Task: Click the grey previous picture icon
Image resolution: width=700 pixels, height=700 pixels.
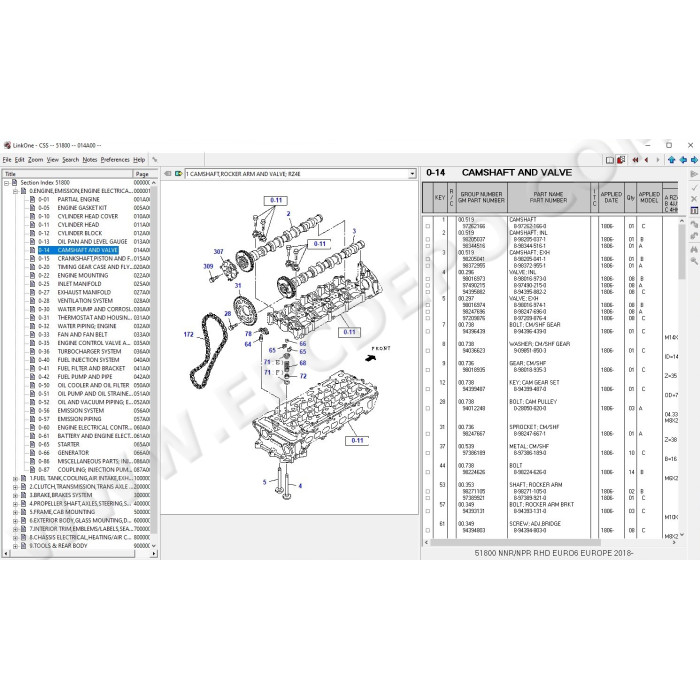Action: [168, 174]
